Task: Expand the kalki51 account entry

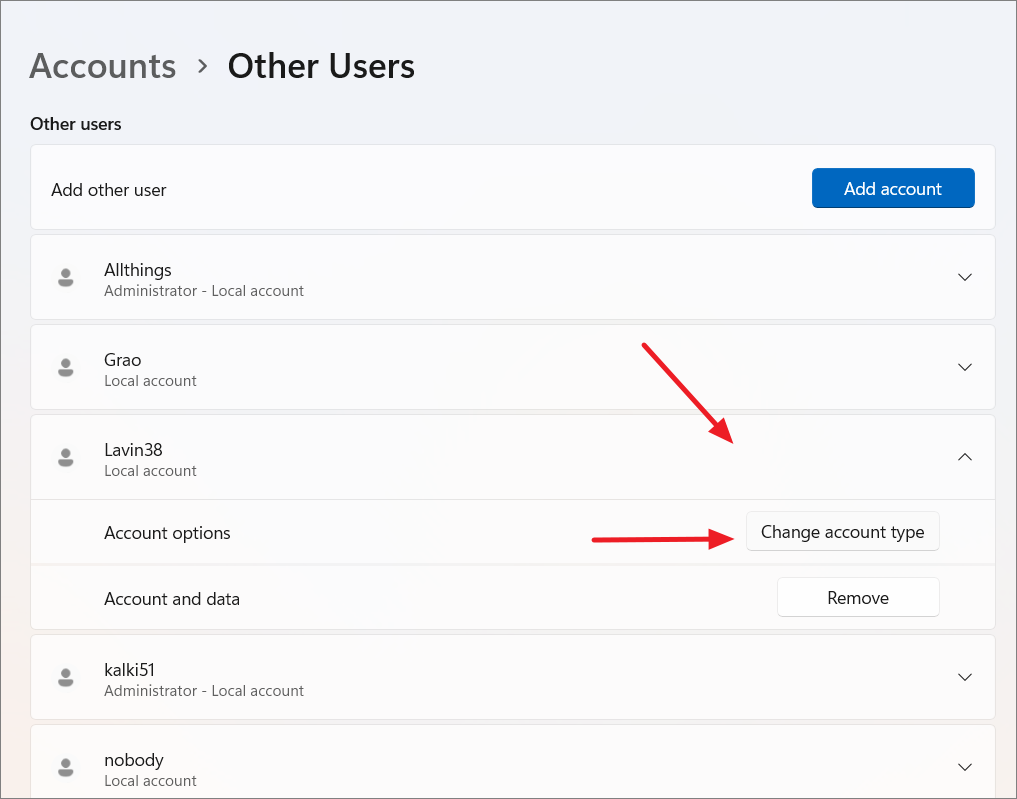Action: point(964,677)
